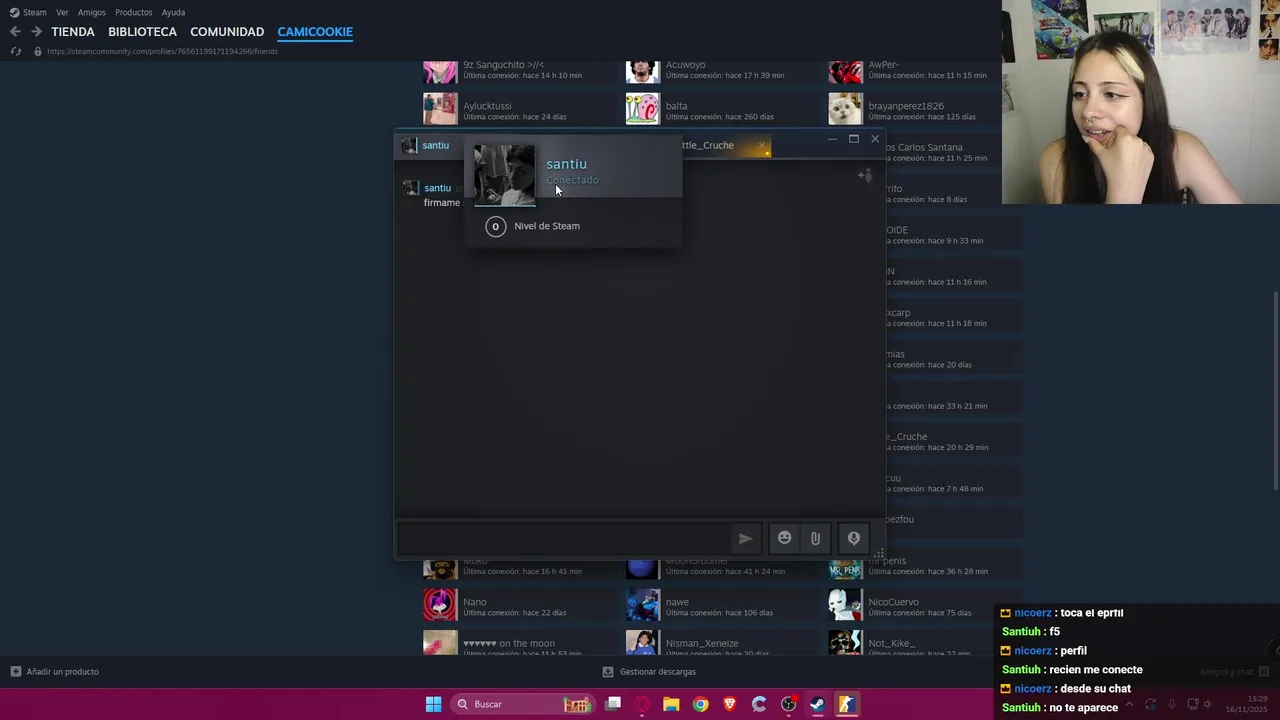
Task: Open Opera GX from the taskbar
Action: (642, 704)
